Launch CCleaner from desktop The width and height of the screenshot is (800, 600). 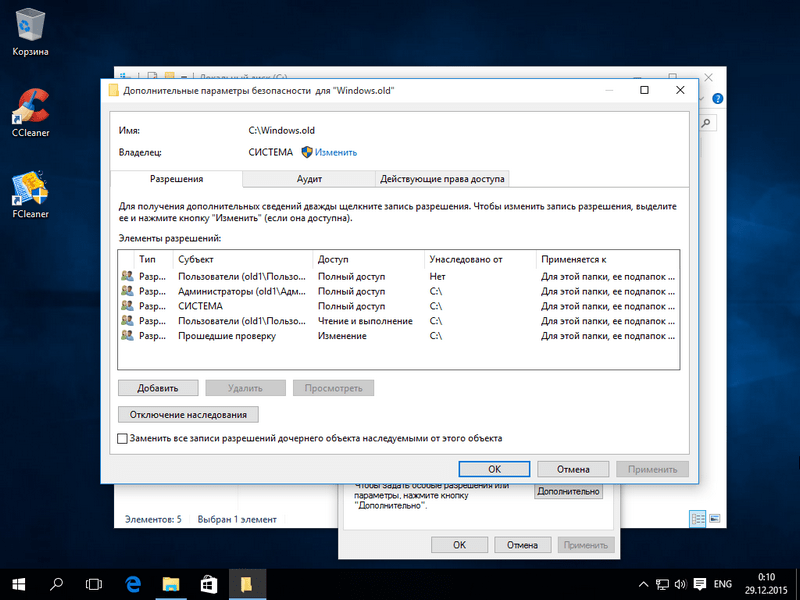point(30,110)
